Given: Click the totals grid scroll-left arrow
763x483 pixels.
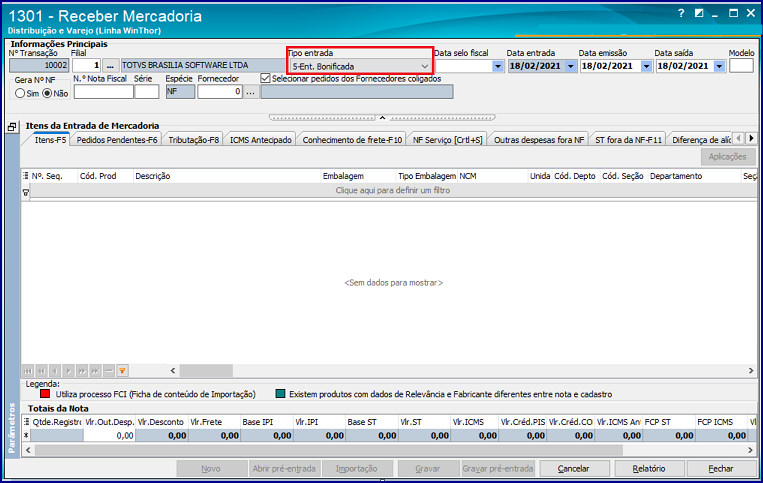Looking at the screenshot, I should click(28, 450).
